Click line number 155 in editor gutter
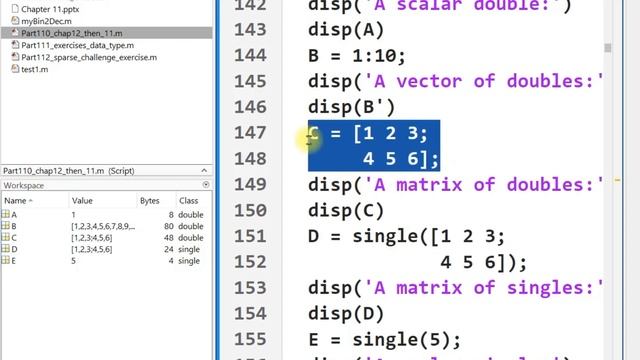 click(x=250, y=340)
